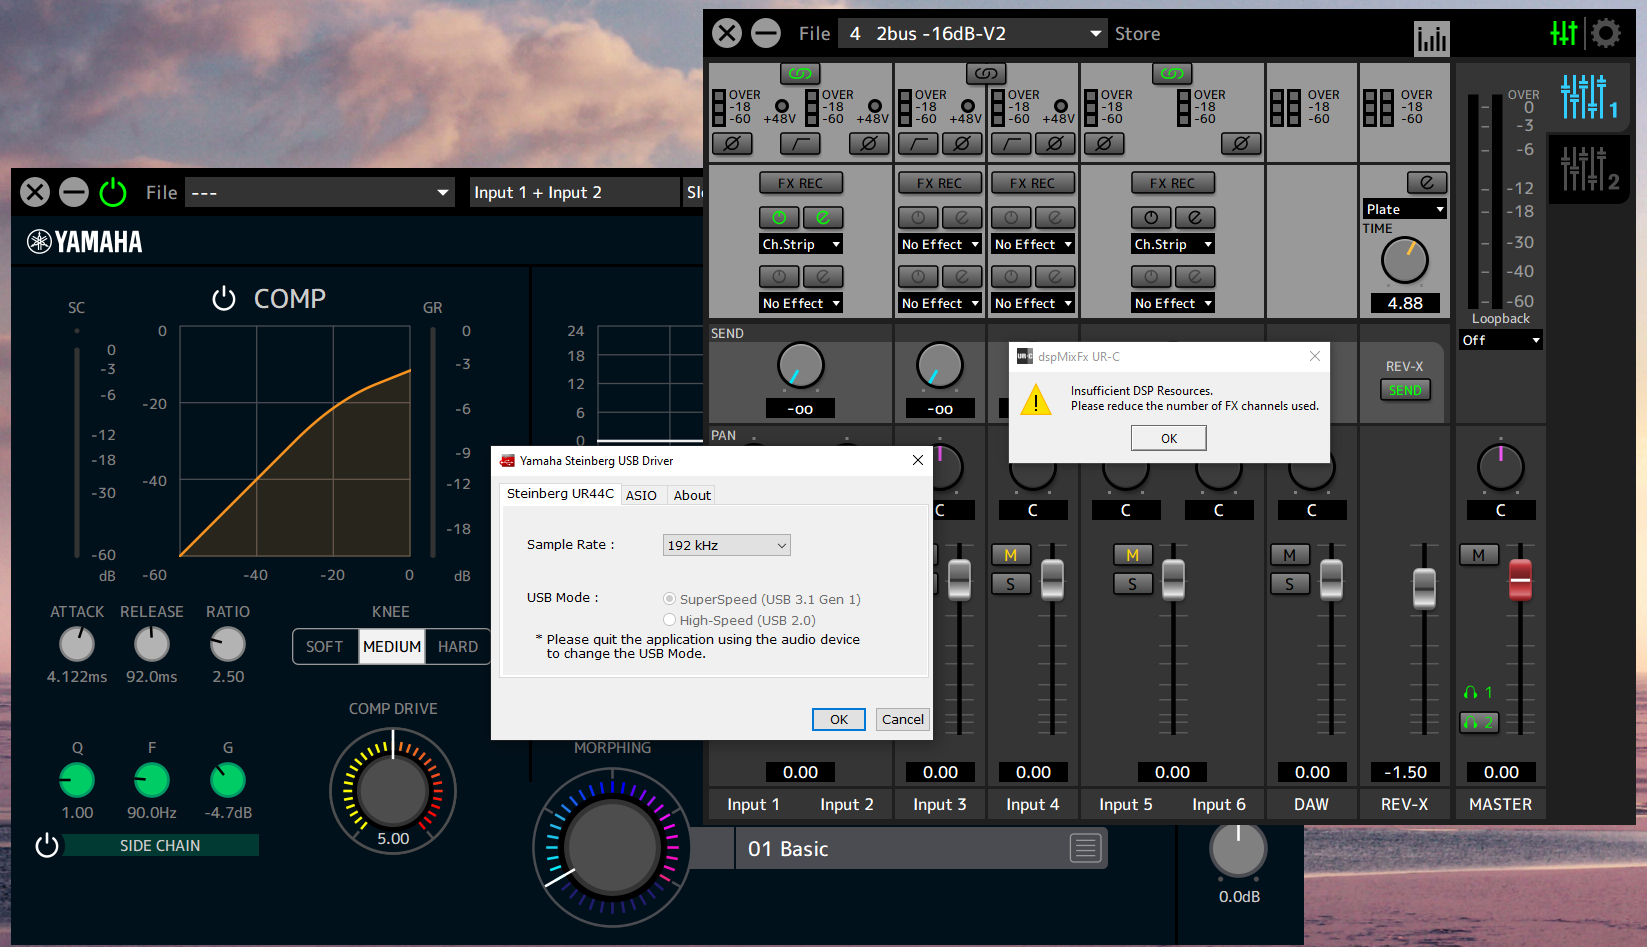Mute the Input 5 channel
This screenshot has width=1647, height=947.
(1133, 555)
